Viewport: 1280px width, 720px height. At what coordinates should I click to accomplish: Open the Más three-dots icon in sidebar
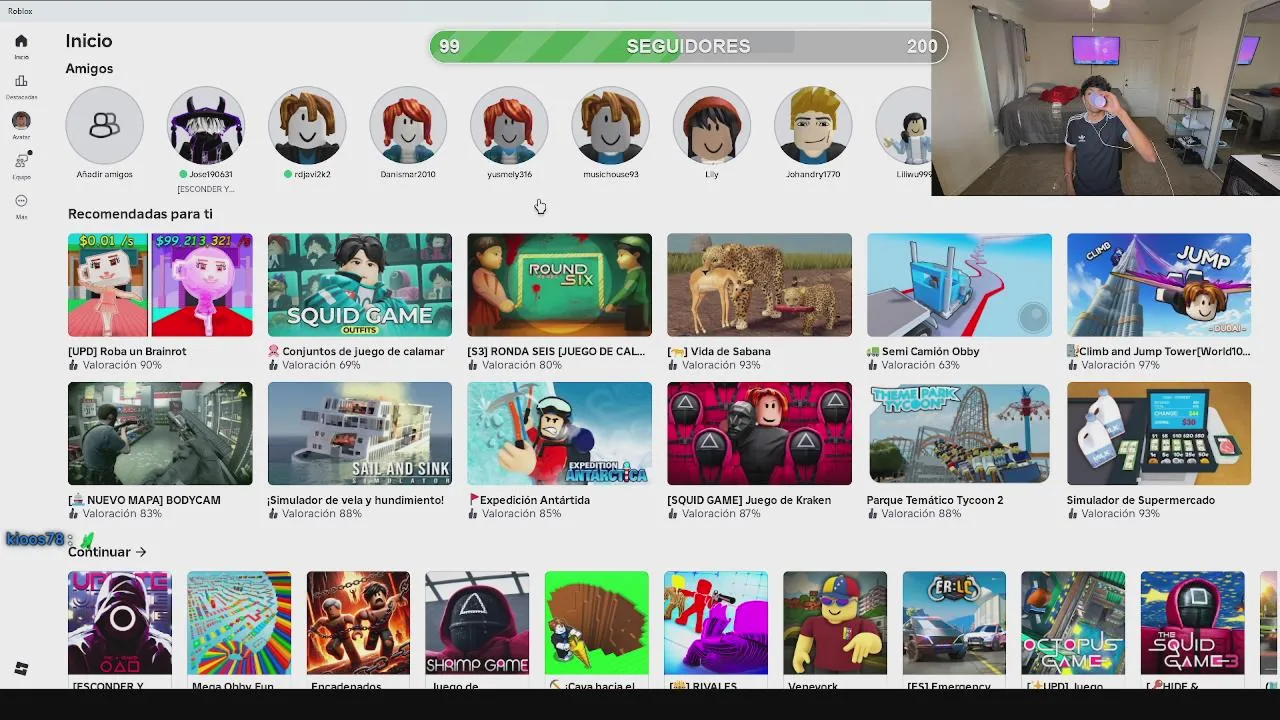tap(21, 201)
